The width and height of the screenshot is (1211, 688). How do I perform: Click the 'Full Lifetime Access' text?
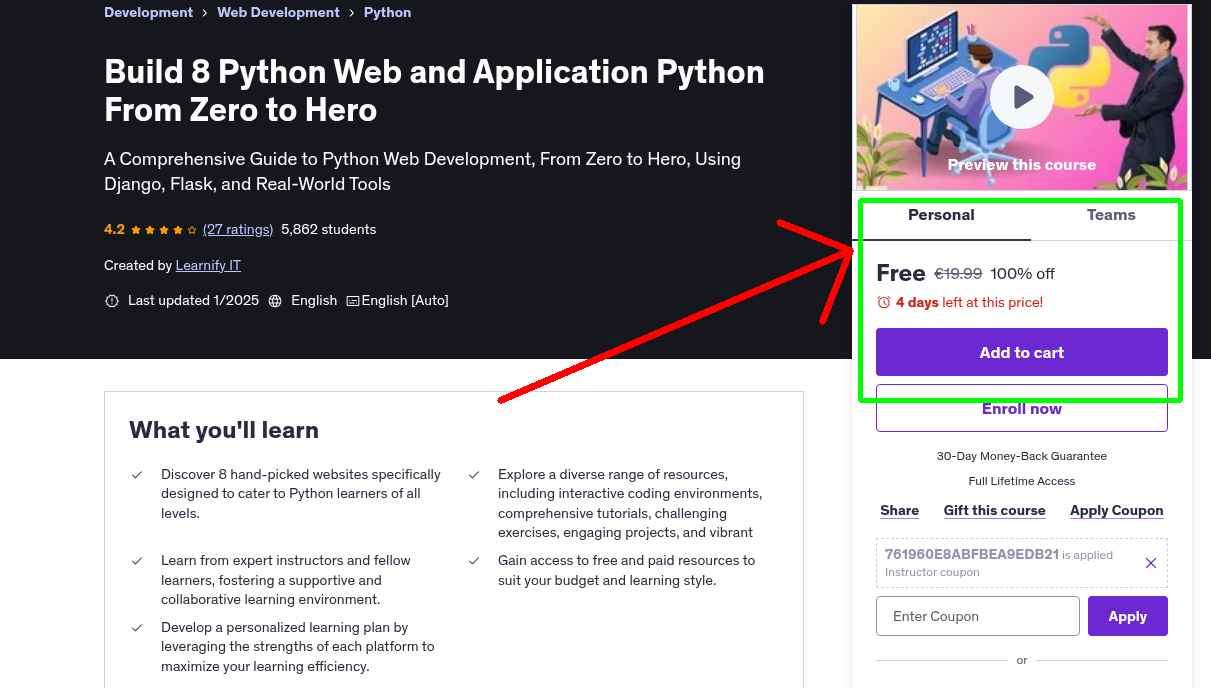[x=1022, y=481]
